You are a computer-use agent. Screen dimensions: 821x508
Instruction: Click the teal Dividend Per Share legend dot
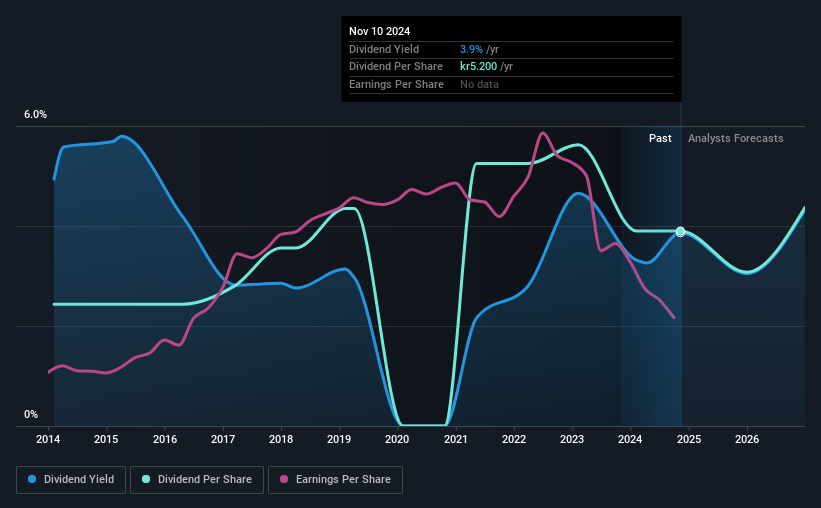tap(146, 479)
